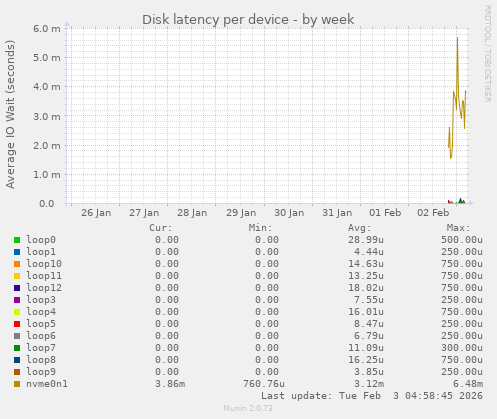Screen dimensions: 497x419
Task: Click nvme0n1 average value 3.12m
Action: tap(369, 384)
